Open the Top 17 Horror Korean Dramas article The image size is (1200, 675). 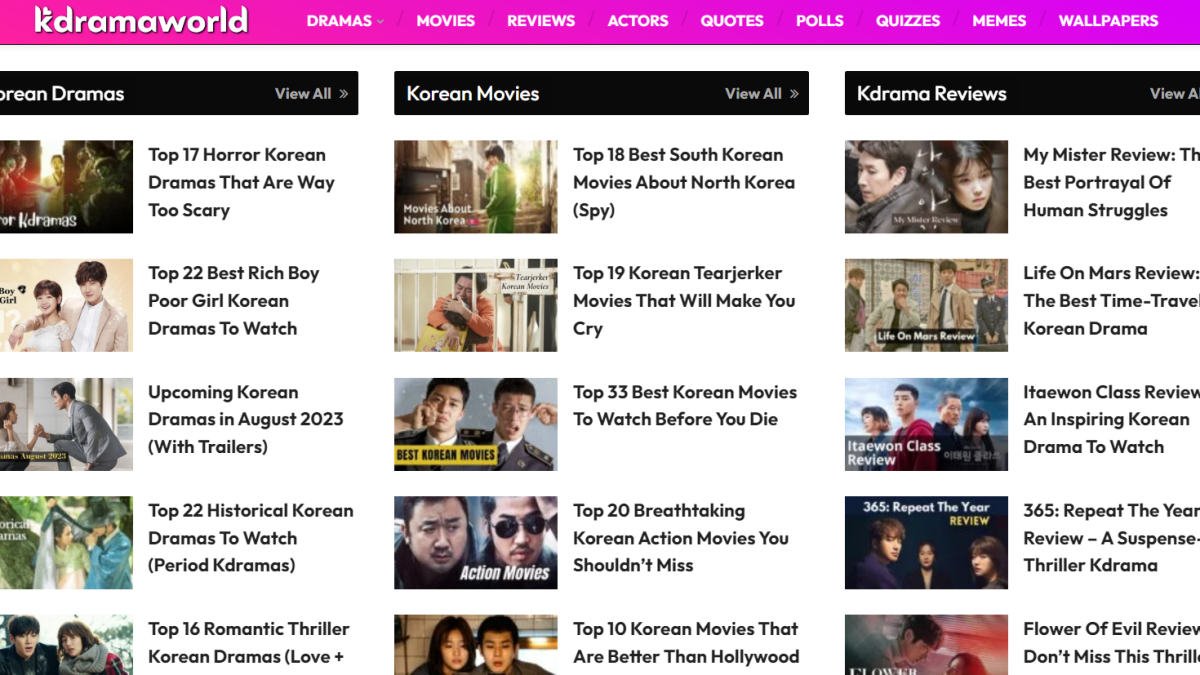pyautogui.click(x=242, y=182)
